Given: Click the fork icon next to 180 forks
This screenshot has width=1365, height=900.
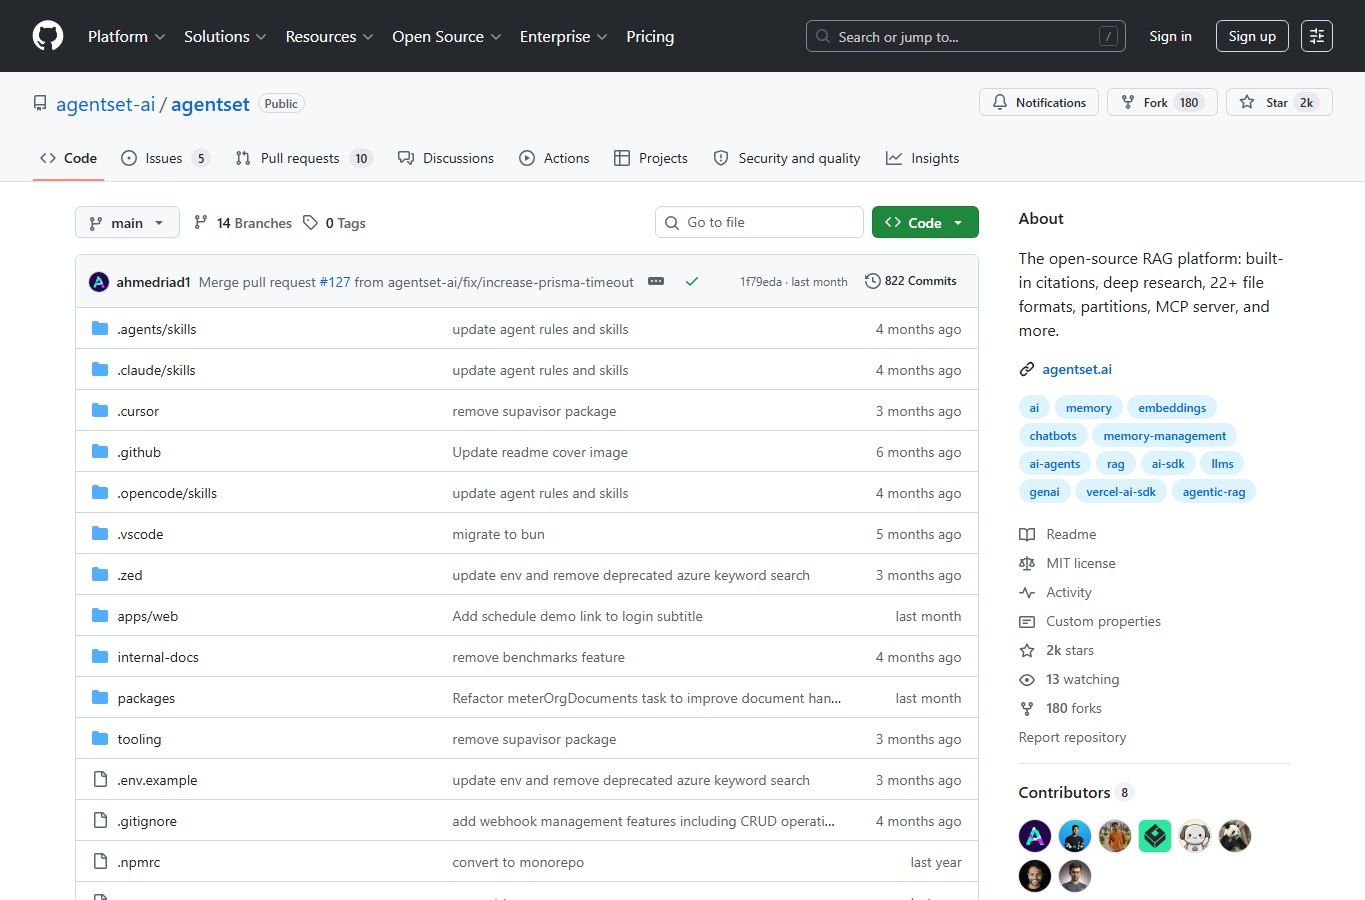Looking at the screenshot, I should coord(1027,708).
